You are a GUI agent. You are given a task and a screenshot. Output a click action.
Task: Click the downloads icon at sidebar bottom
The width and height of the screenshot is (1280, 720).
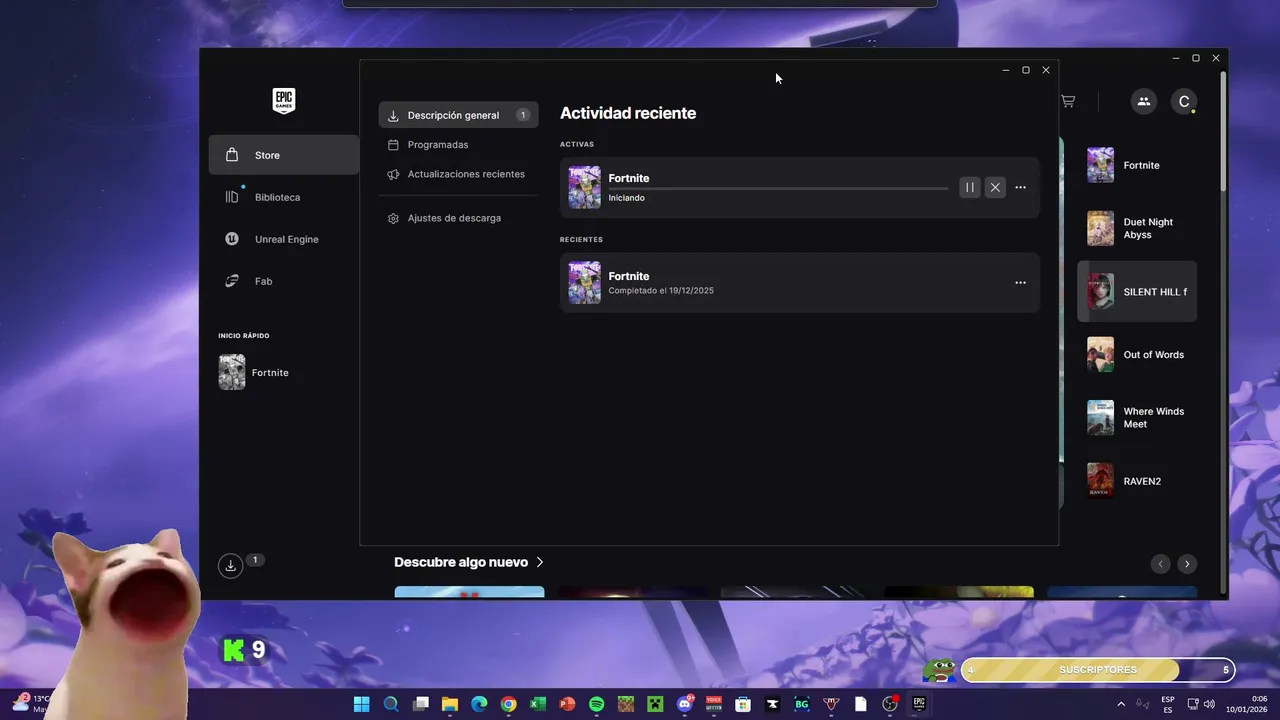(231, 566)
